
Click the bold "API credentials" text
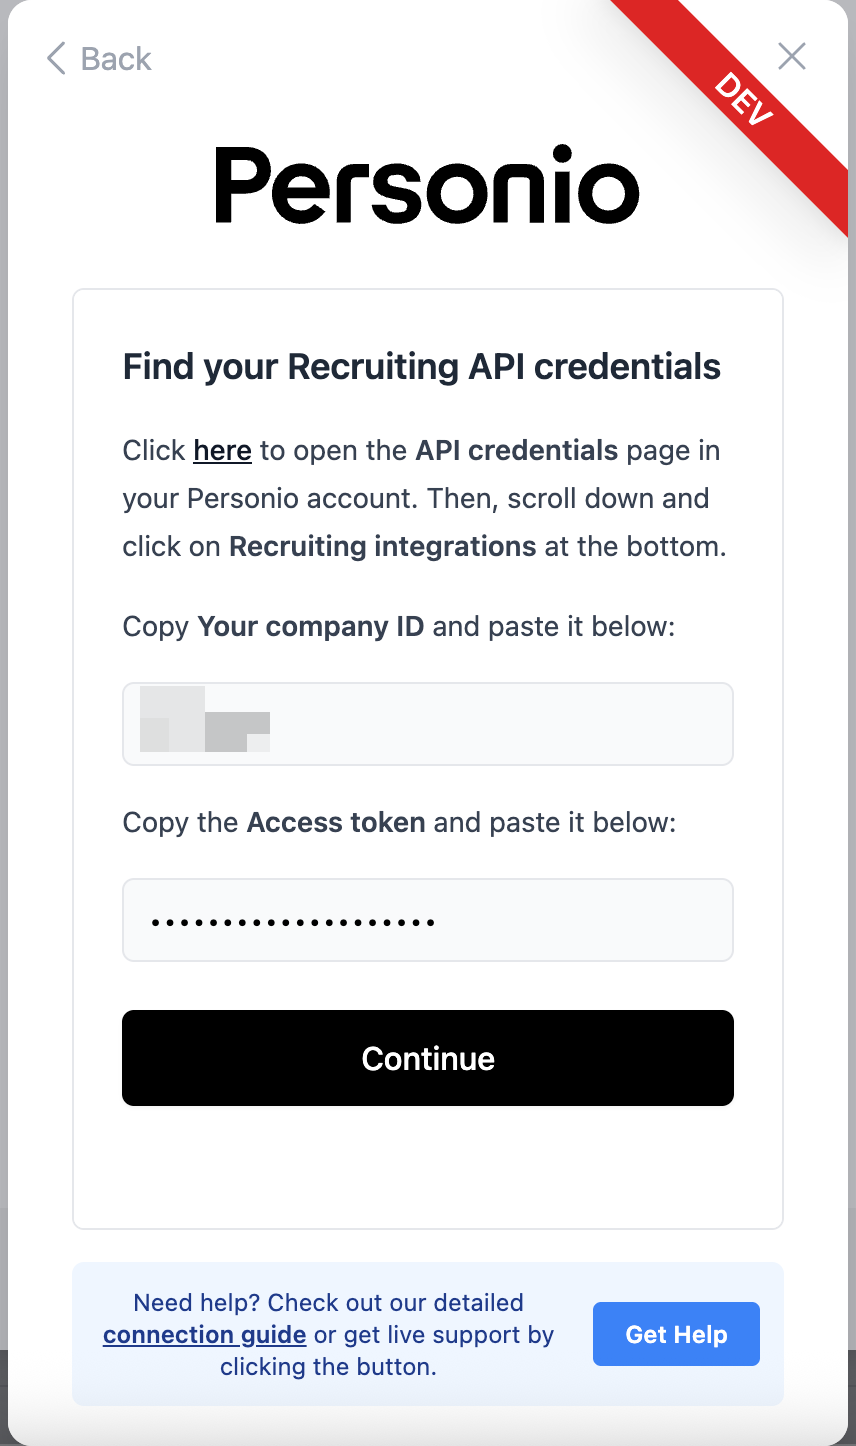point(517,450)
